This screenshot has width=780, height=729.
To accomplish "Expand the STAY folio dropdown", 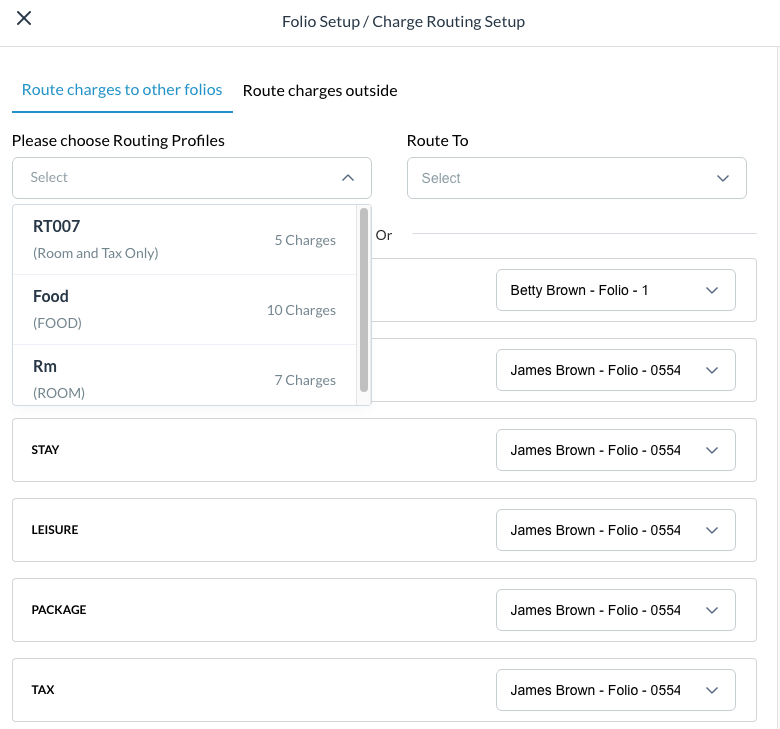I will click(615, 450).
